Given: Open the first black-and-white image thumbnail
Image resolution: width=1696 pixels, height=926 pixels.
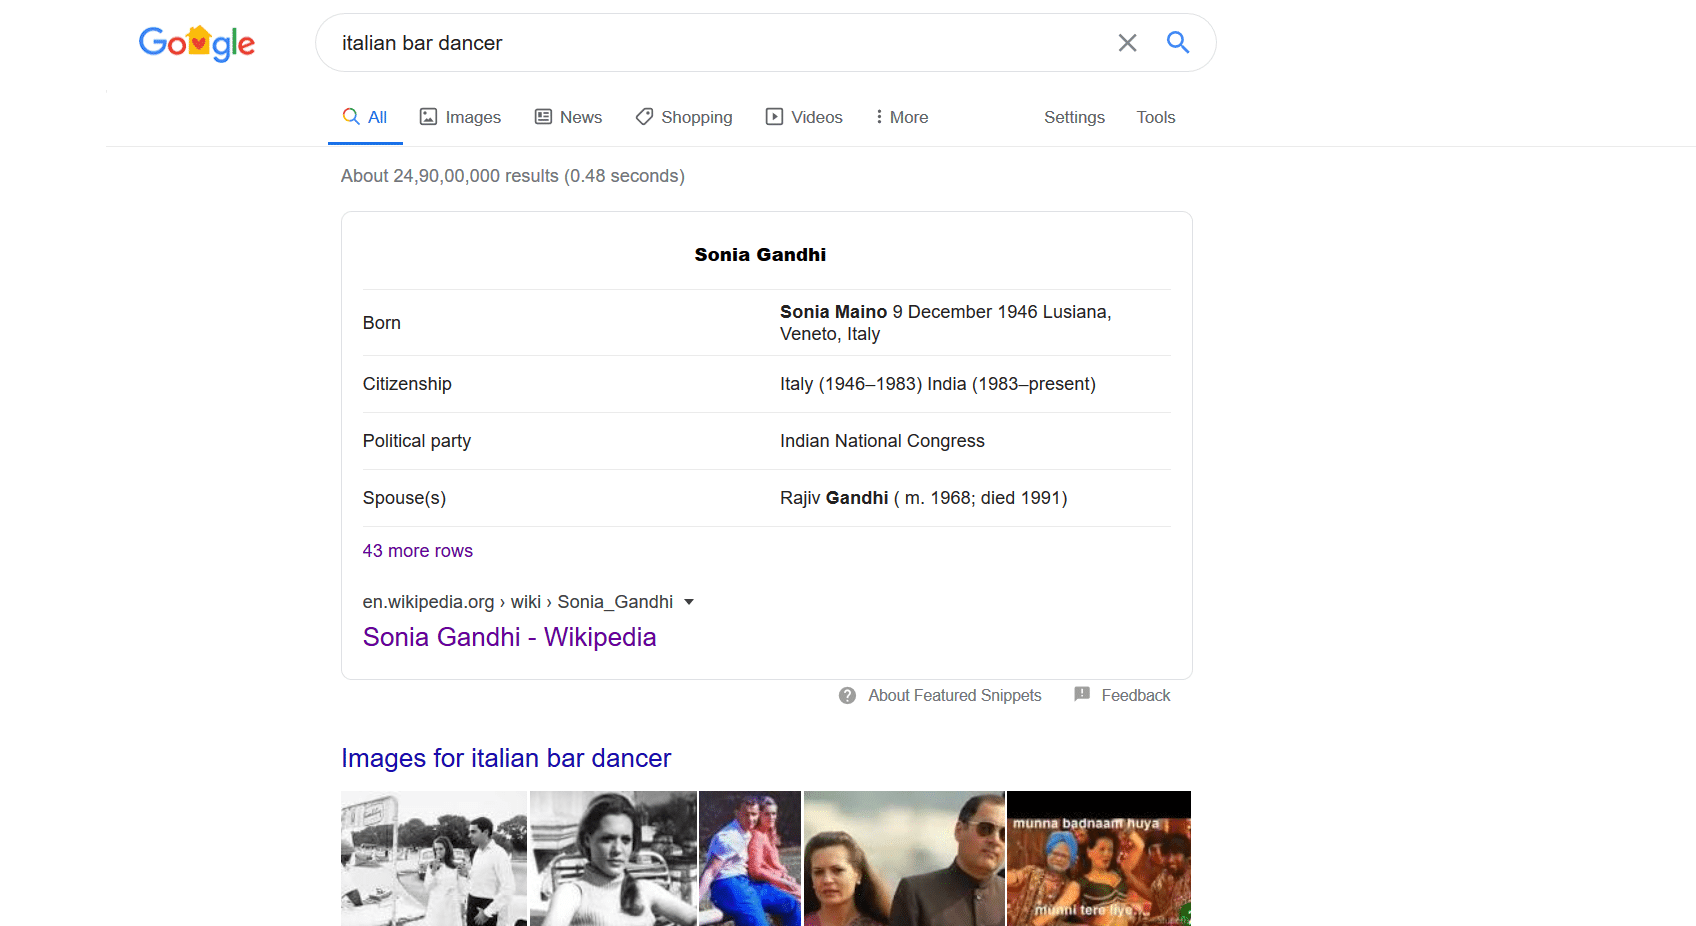Looking at the screenshot, I should (x=433, y=858).
